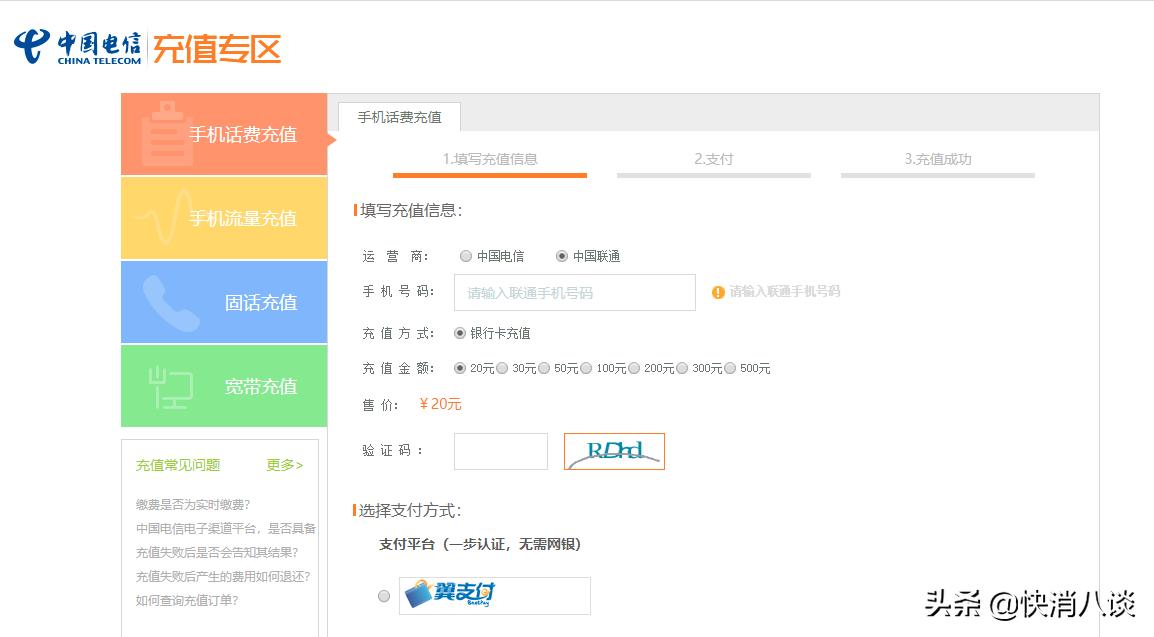Open FAQ 如何查询充值订单?
Viewport: 1154px width, 637px height.
[x=187, y=600]
